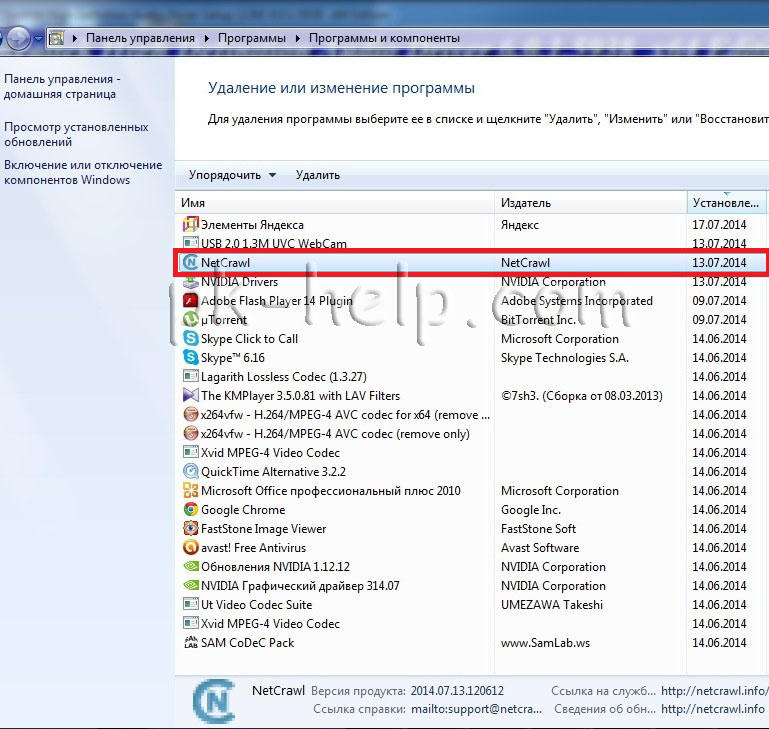Click the Элементы Яндекса program icon

190,225
